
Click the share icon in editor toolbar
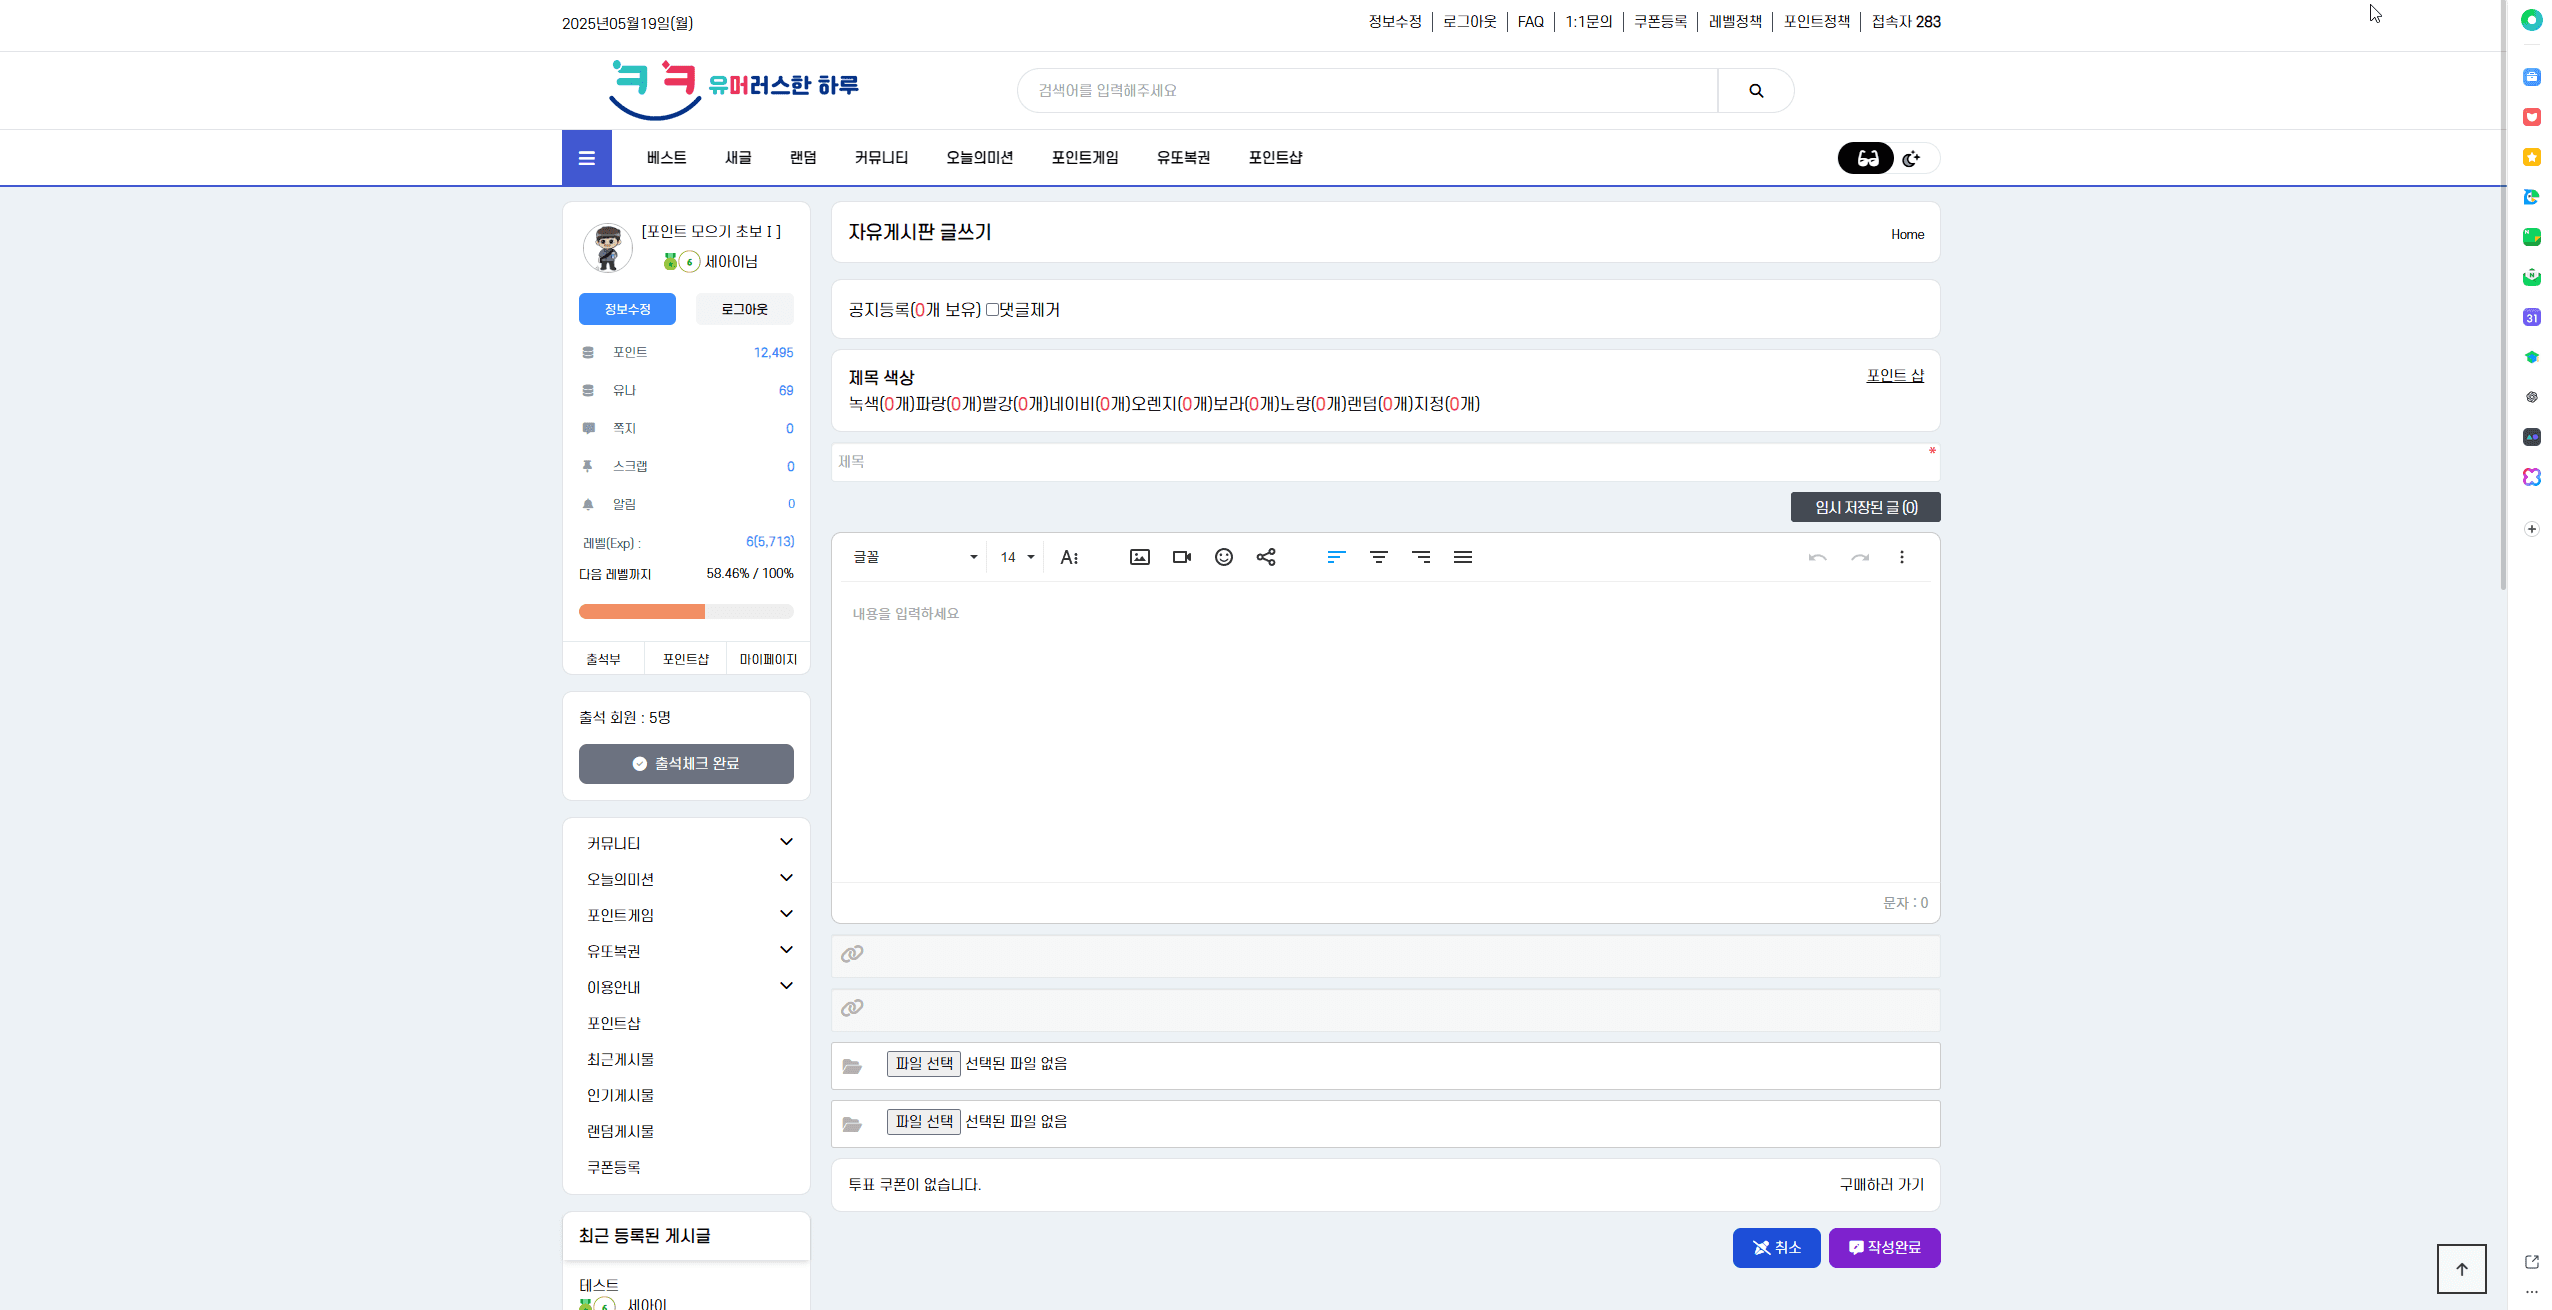pos(1265,557)
